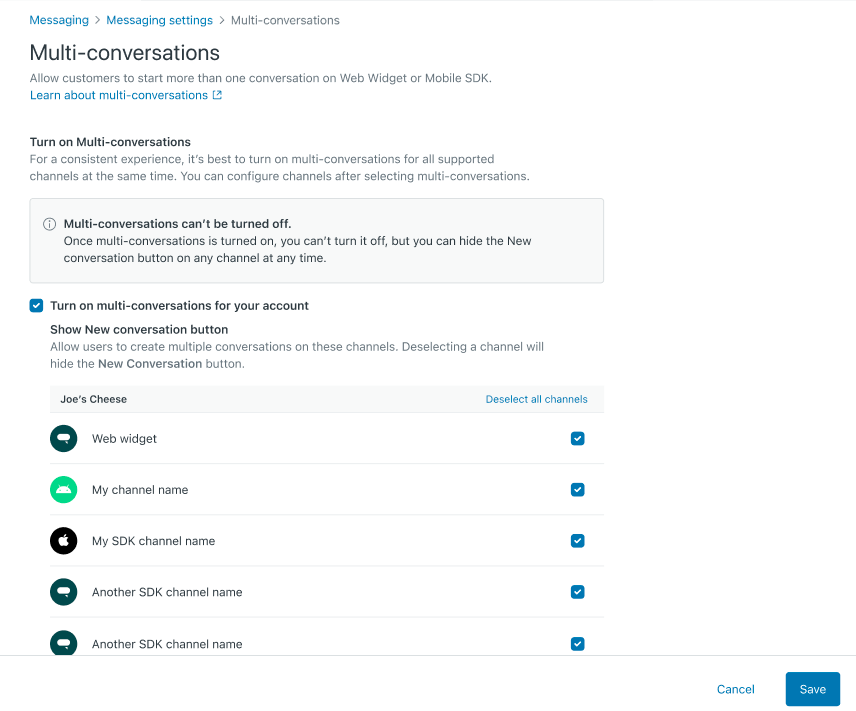Save the multi-conversations settings
This screenshot has width=856, height=711.
pos(812,689)
